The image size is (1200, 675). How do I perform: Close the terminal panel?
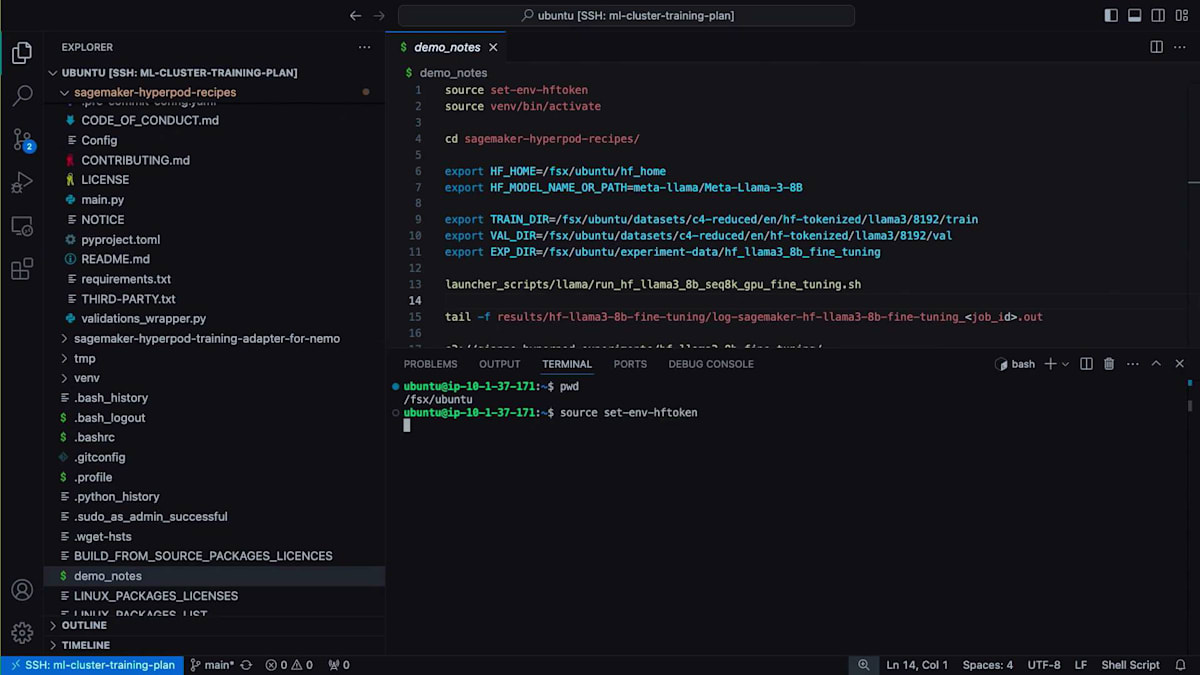(x=1180, y=364)
